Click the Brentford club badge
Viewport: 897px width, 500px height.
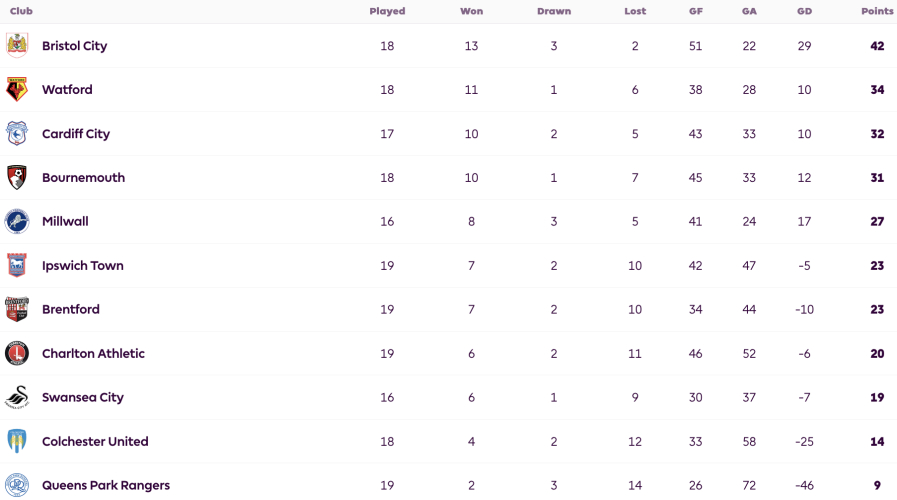coord(17,309)
